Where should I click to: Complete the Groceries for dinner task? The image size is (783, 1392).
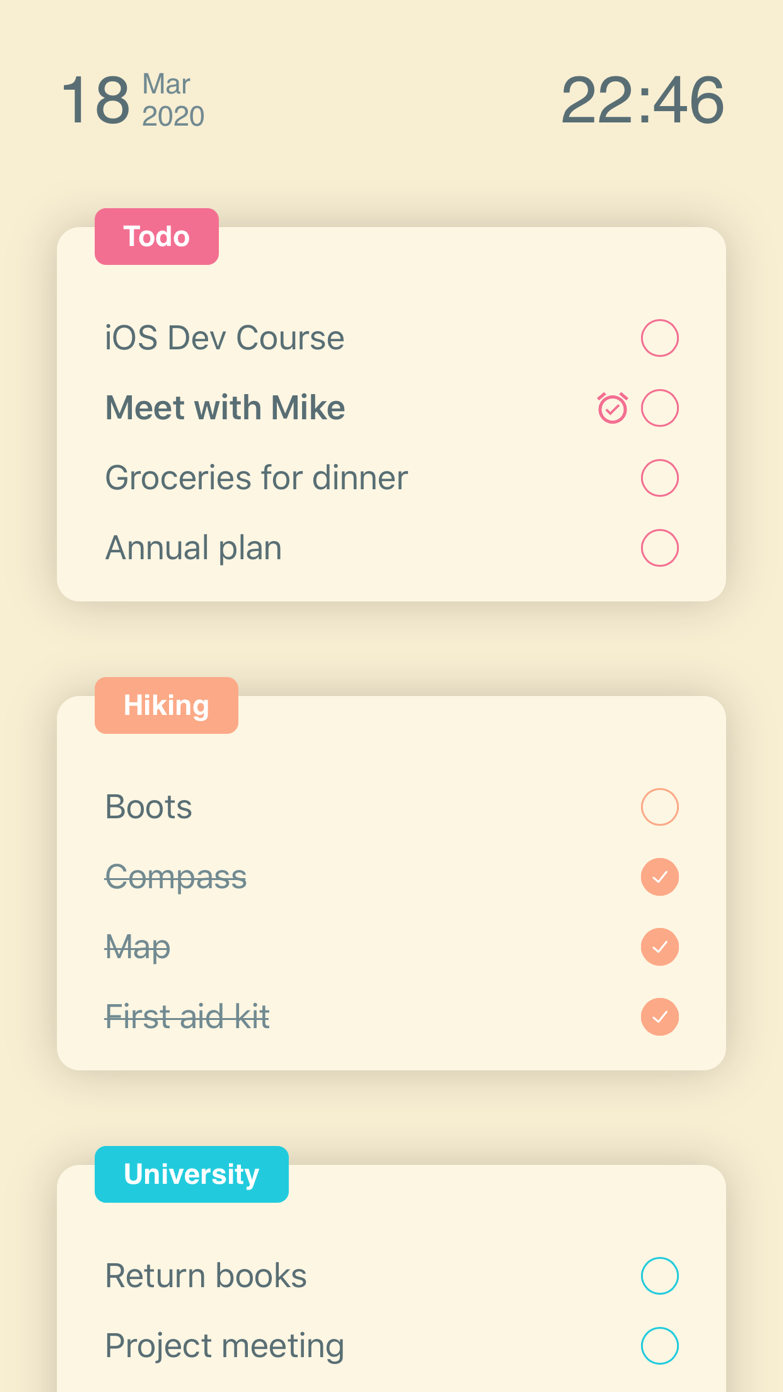coord(660,478)
